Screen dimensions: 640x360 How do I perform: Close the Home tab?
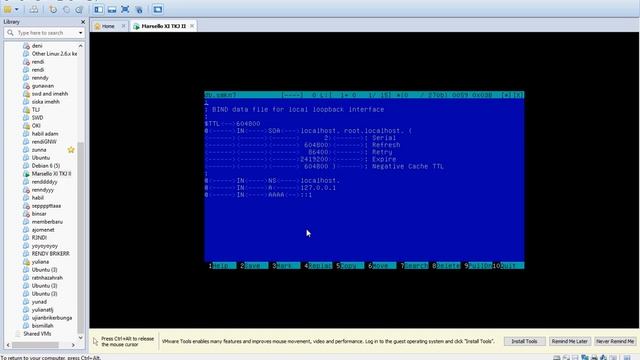click(123, 26)
